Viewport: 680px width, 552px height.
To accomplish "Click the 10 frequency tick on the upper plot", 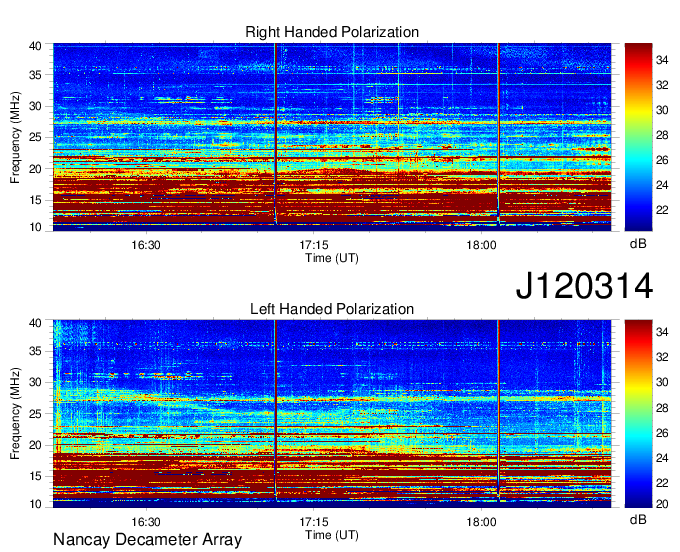I will point(35,227).
